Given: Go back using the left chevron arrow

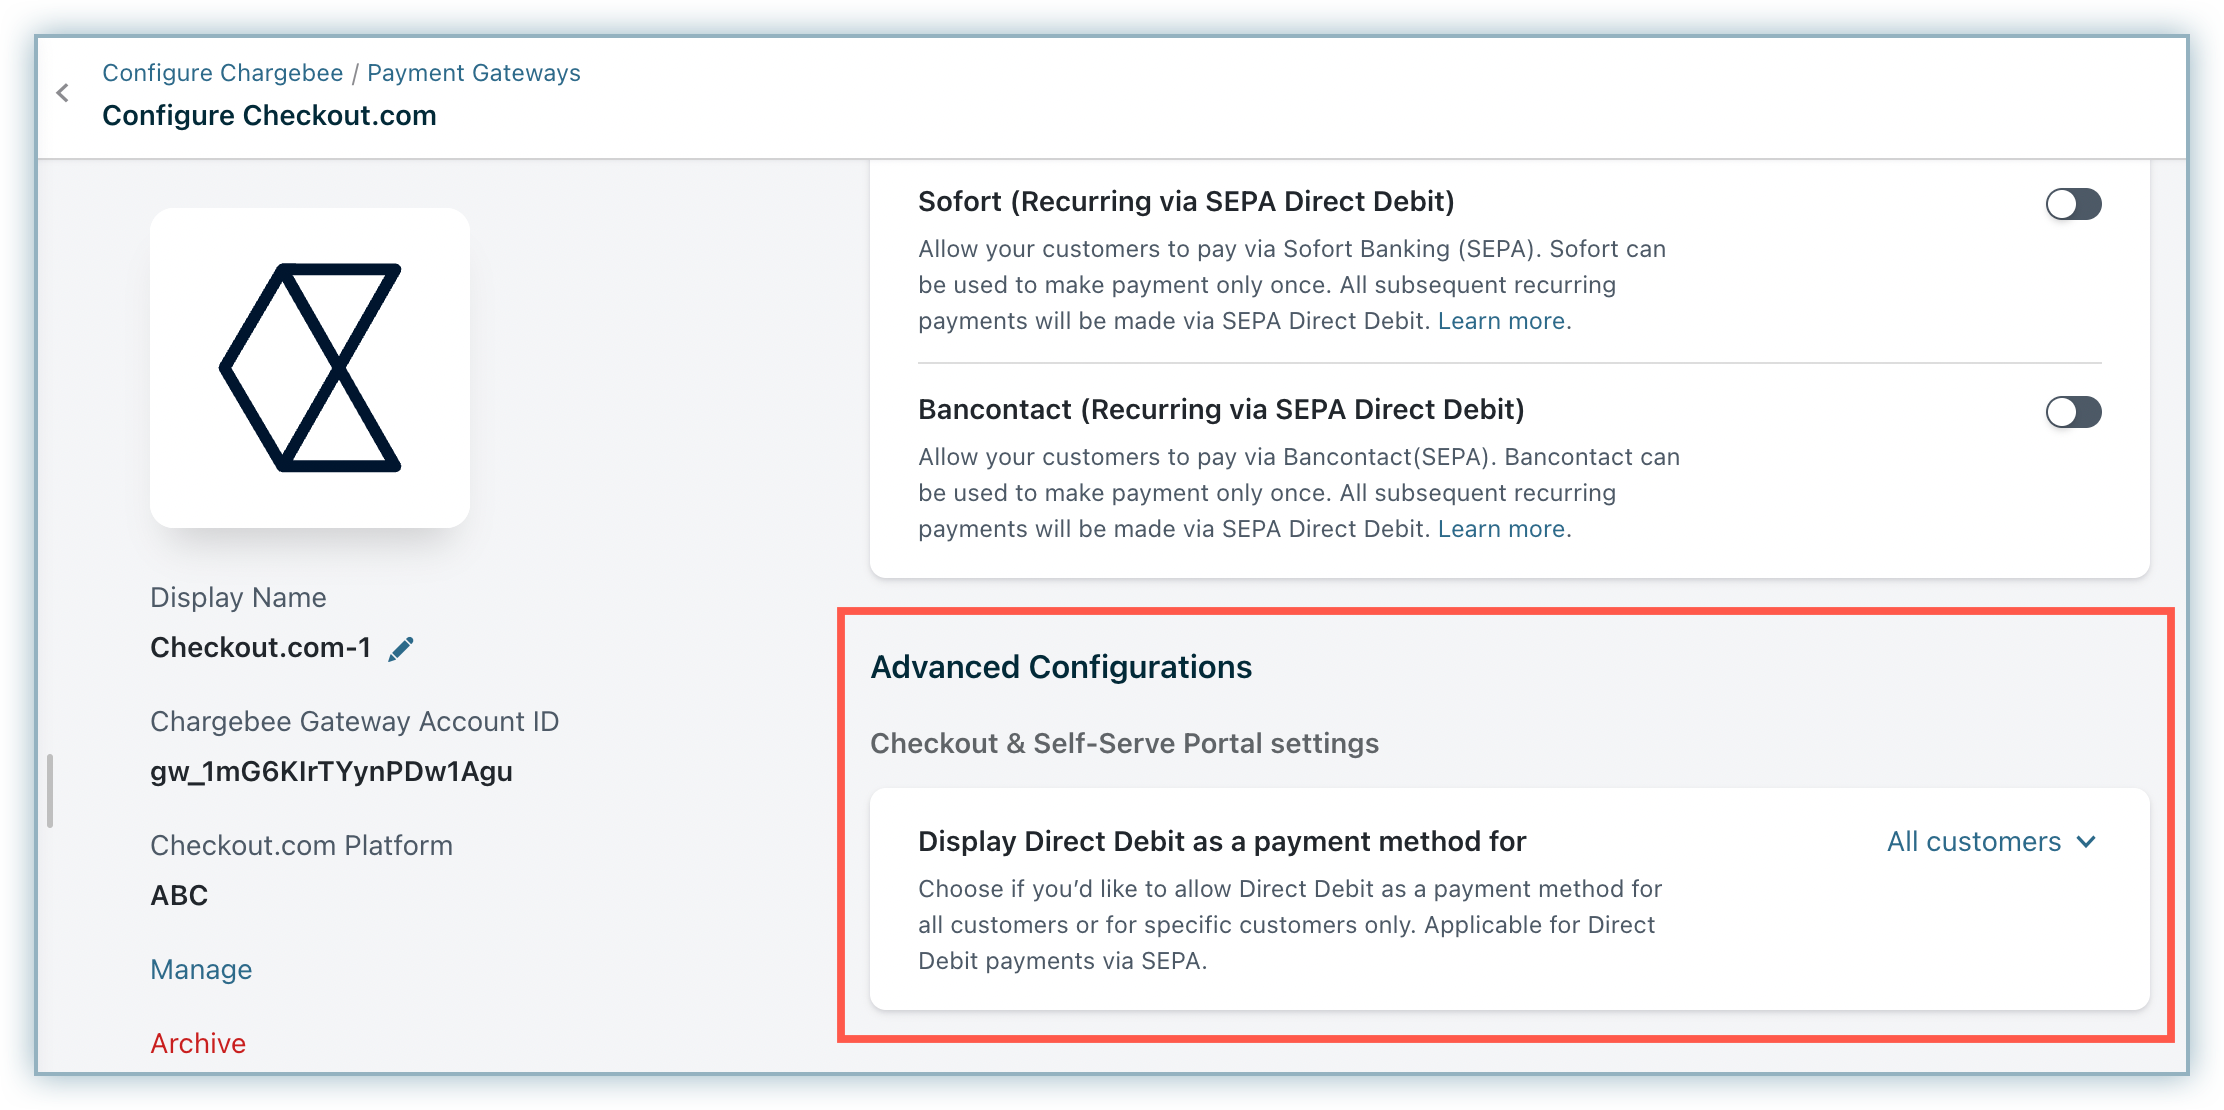Looking at the screenshot, I should pos(63,93).
